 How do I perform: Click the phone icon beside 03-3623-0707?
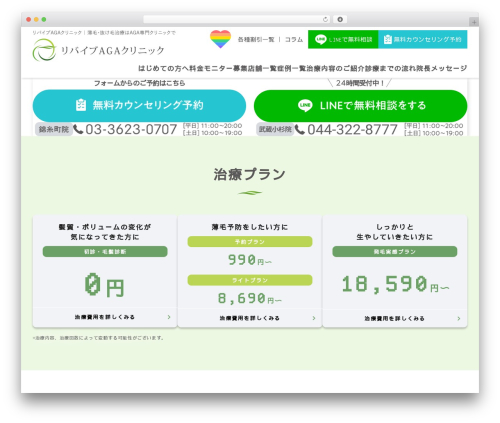click(x=78, y=129)
